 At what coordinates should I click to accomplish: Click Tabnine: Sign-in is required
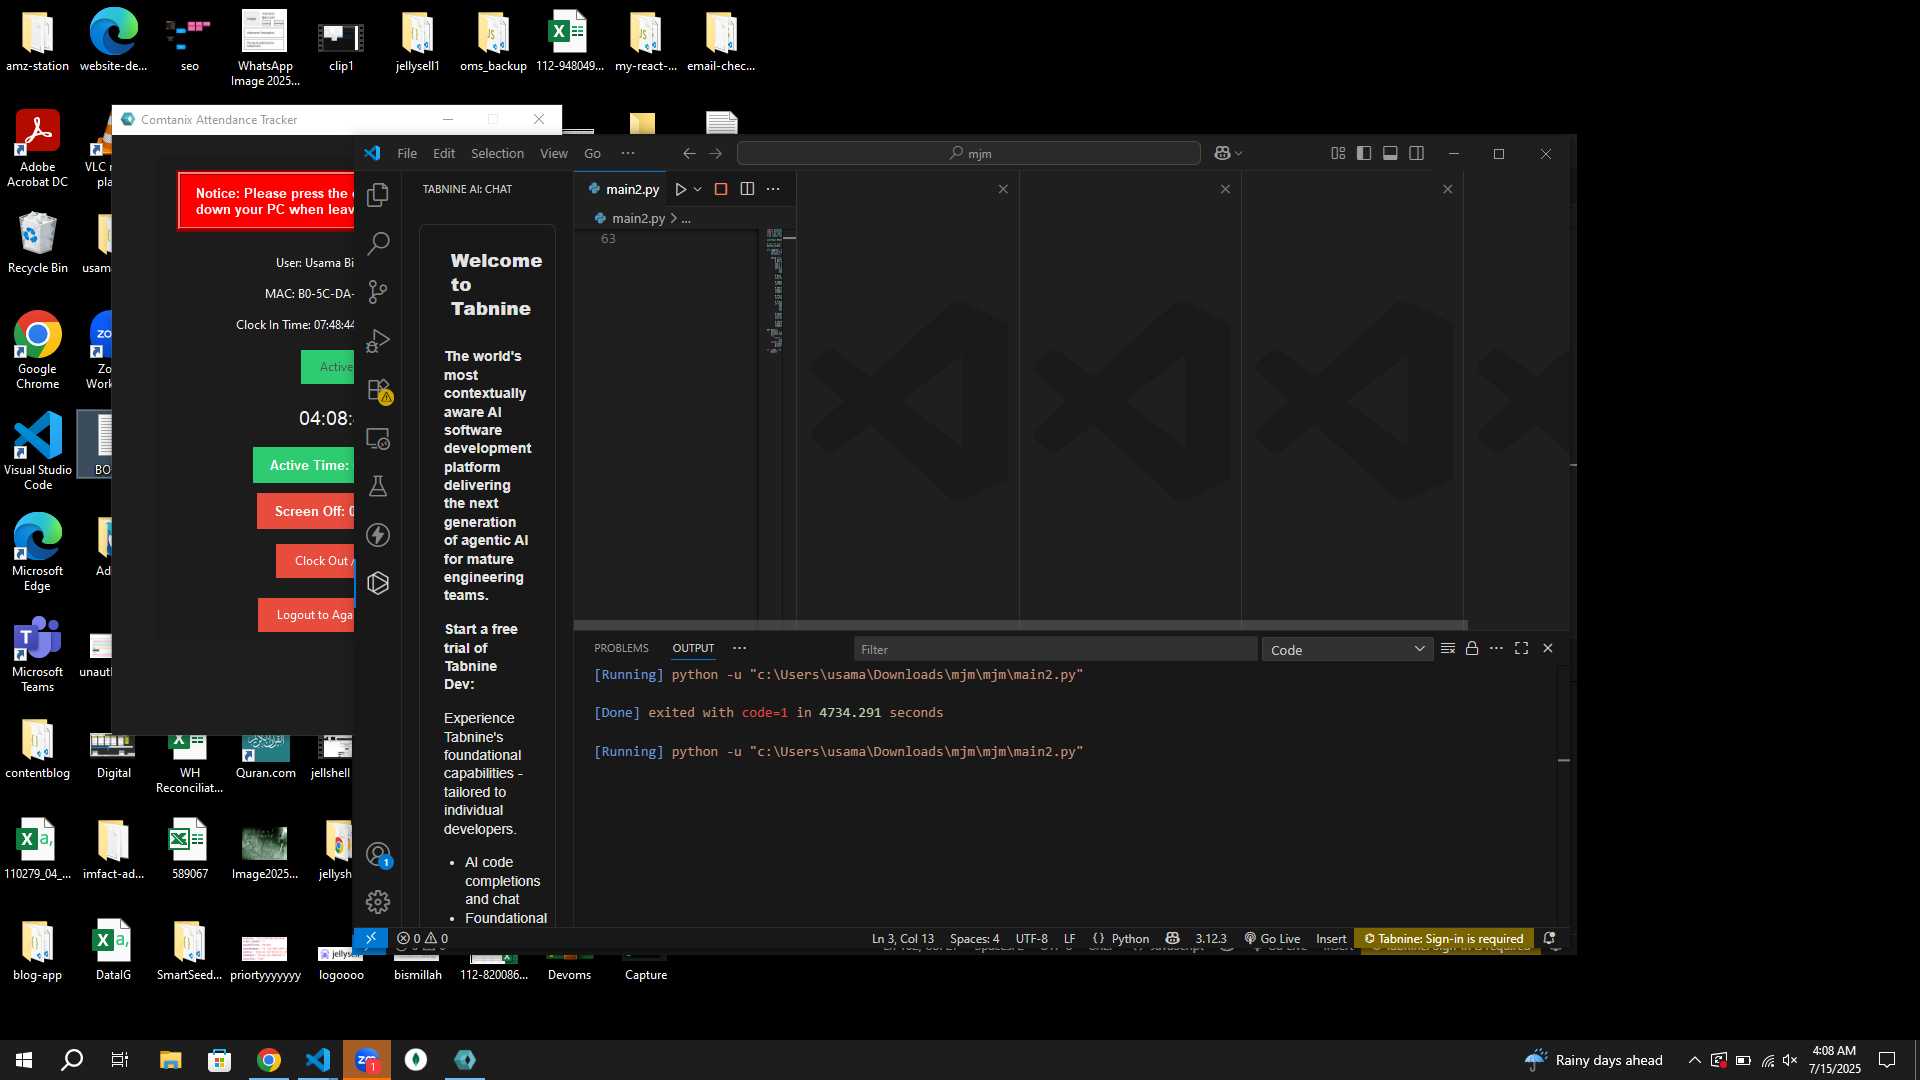pos(1443,938)
